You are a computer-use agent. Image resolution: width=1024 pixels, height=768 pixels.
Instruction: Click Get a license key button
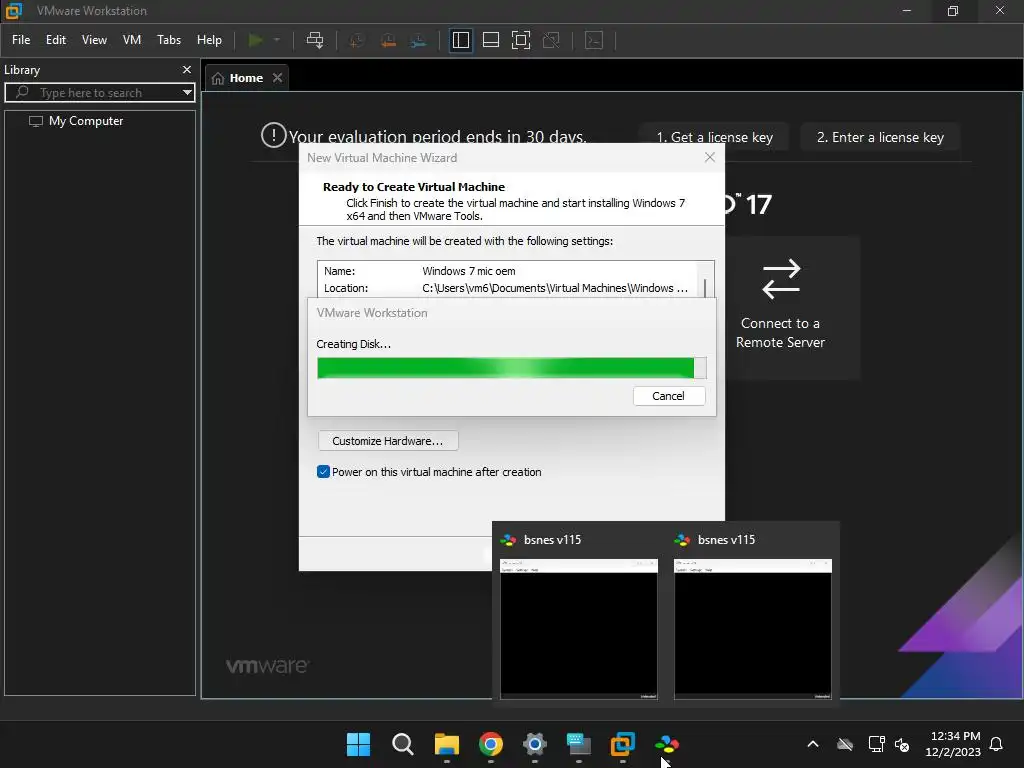(714, 137)
